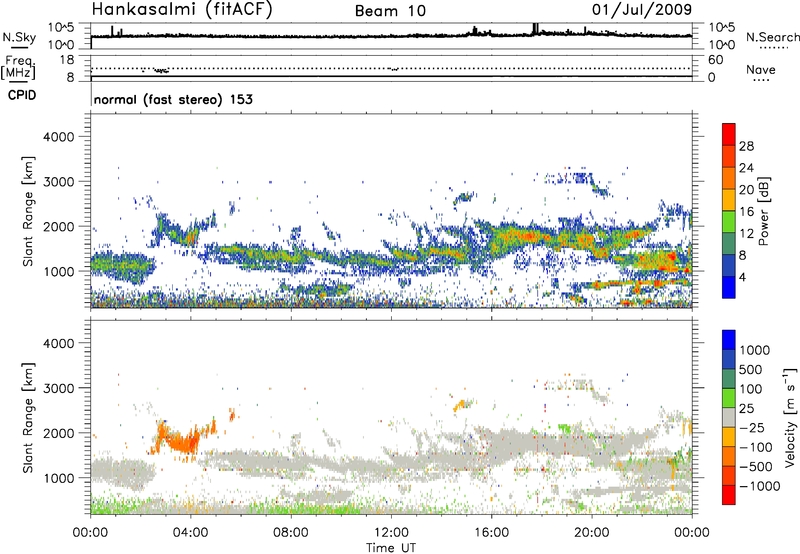Click the Time UT axis title
The height and width of the screenshot is (554, 800).
(391, 547)
